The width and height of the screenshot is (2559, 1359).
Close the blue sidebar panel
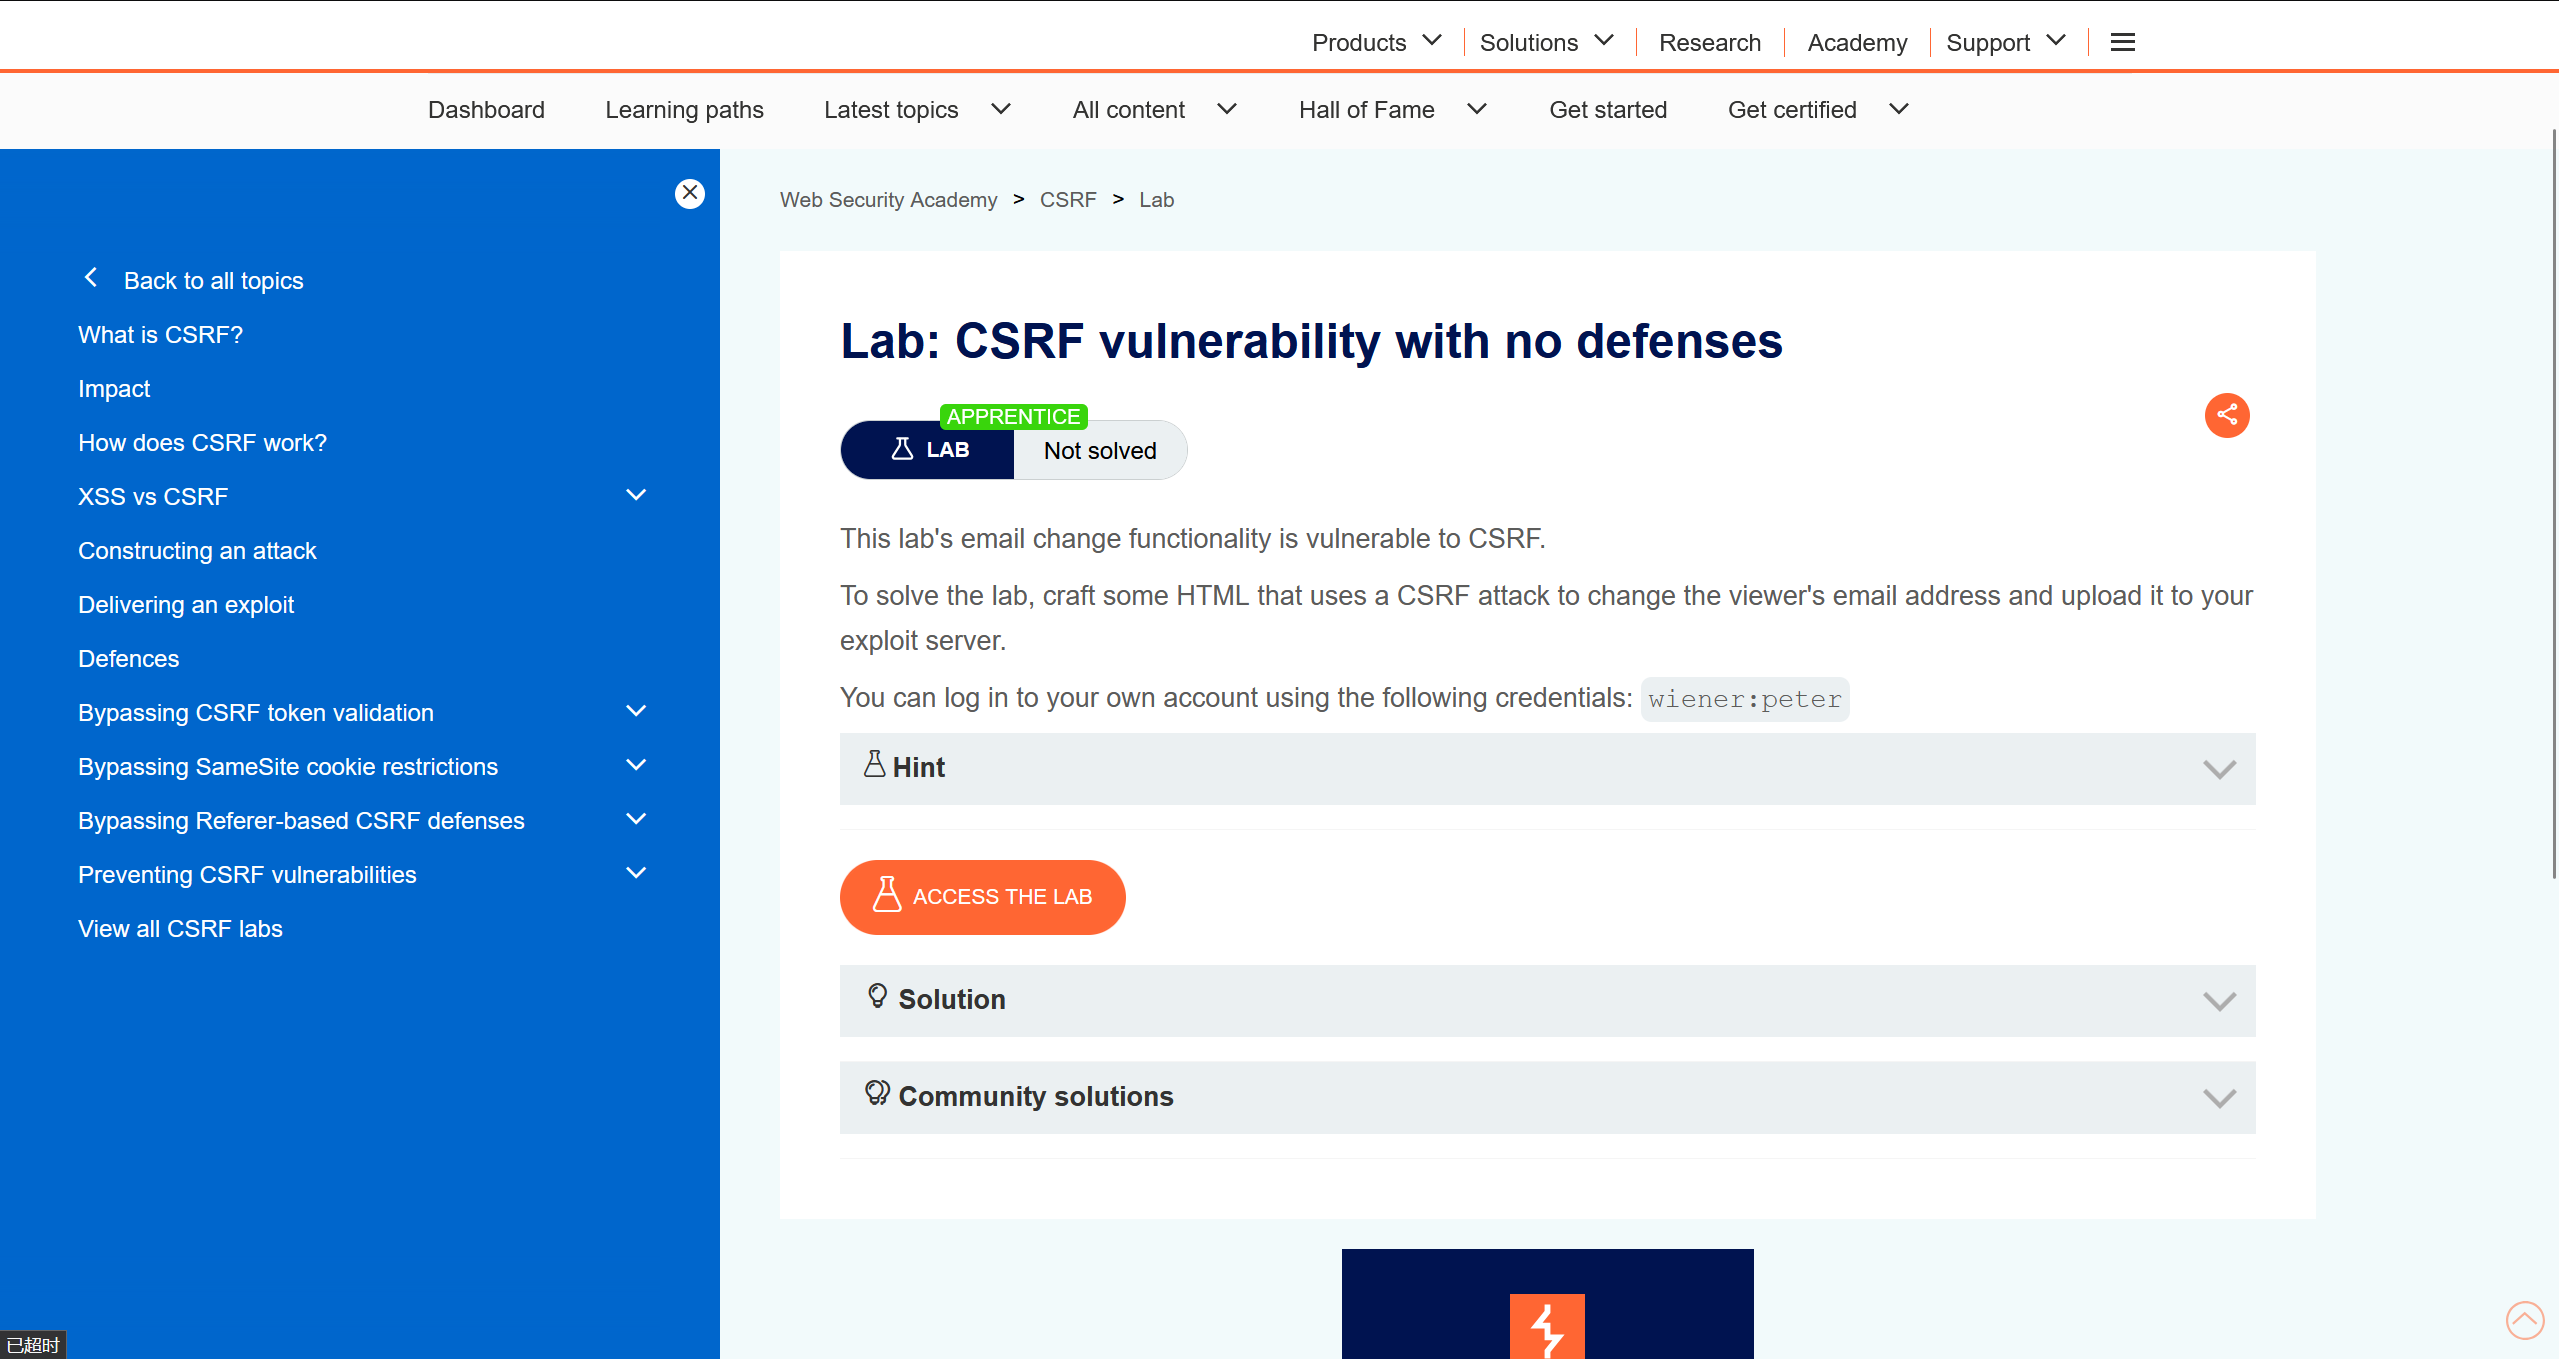click(689, 193)
